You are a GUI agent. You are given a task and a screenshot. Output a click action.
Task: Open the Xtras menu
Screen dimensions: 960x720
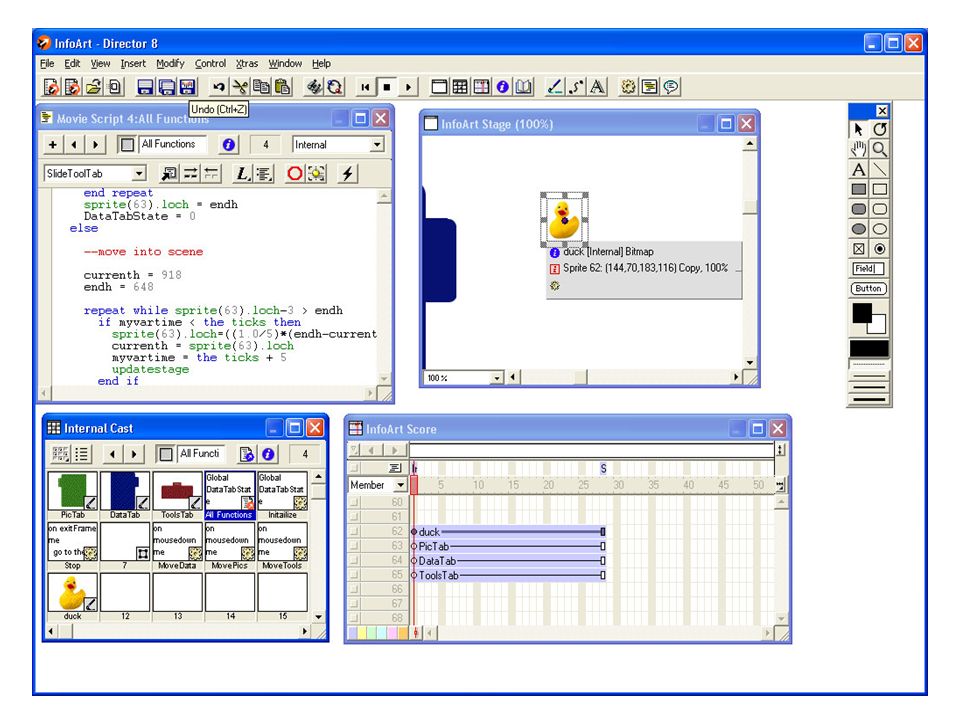247,63
